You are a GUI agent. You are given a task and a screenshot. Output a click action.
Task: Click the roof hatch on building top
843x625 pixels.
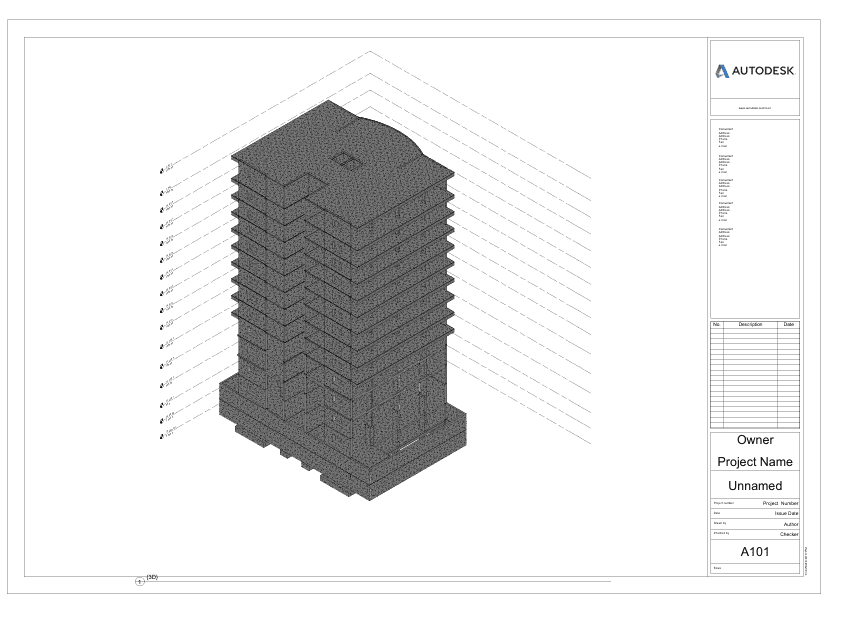point(347,158)
